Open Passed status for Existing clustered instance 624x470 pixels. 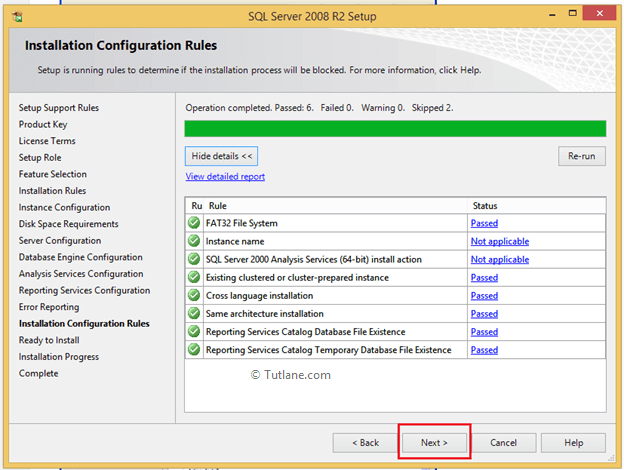[484, 278]
